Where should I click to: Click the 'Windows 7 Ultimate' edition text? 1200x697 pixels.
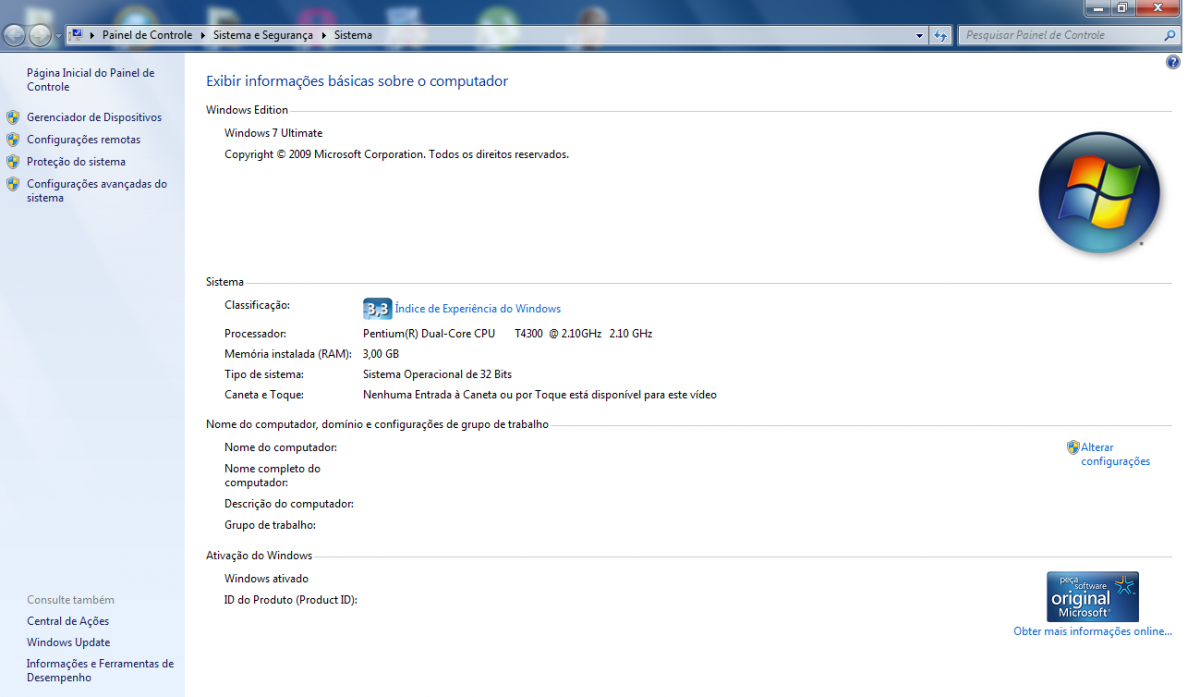(273, 133)
